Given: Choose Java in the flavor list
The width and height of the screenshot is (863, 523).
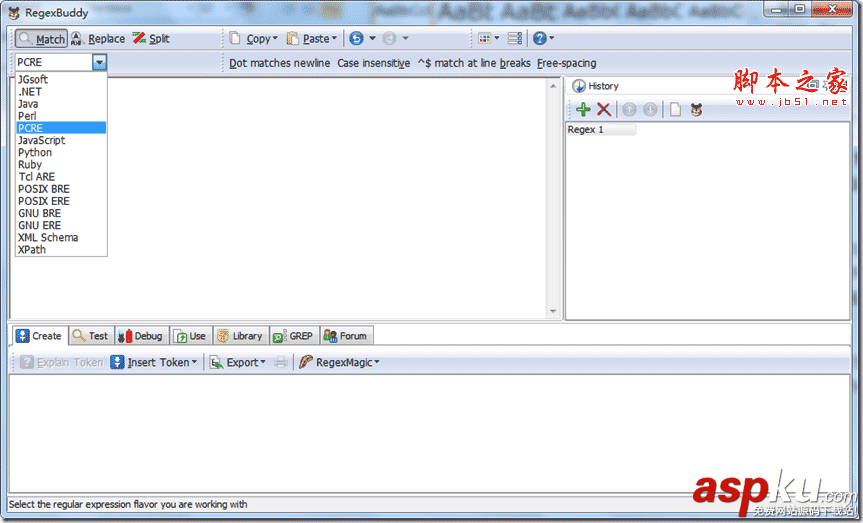Looking at the screenshot, I should coord(61,104).
